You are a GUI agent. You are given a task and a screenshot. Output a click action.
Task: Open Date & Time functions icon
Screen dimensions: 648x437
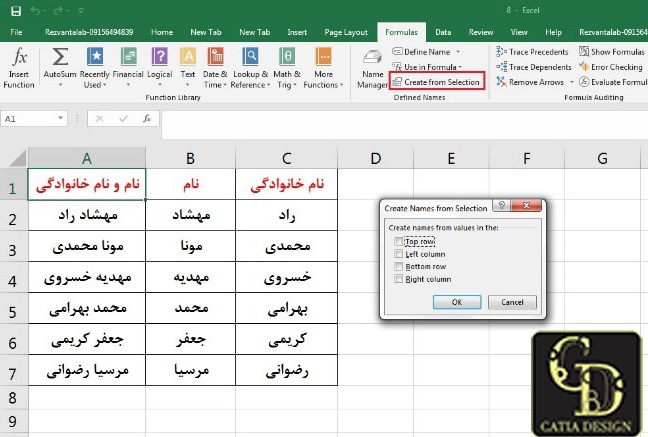tap(215, 57)
